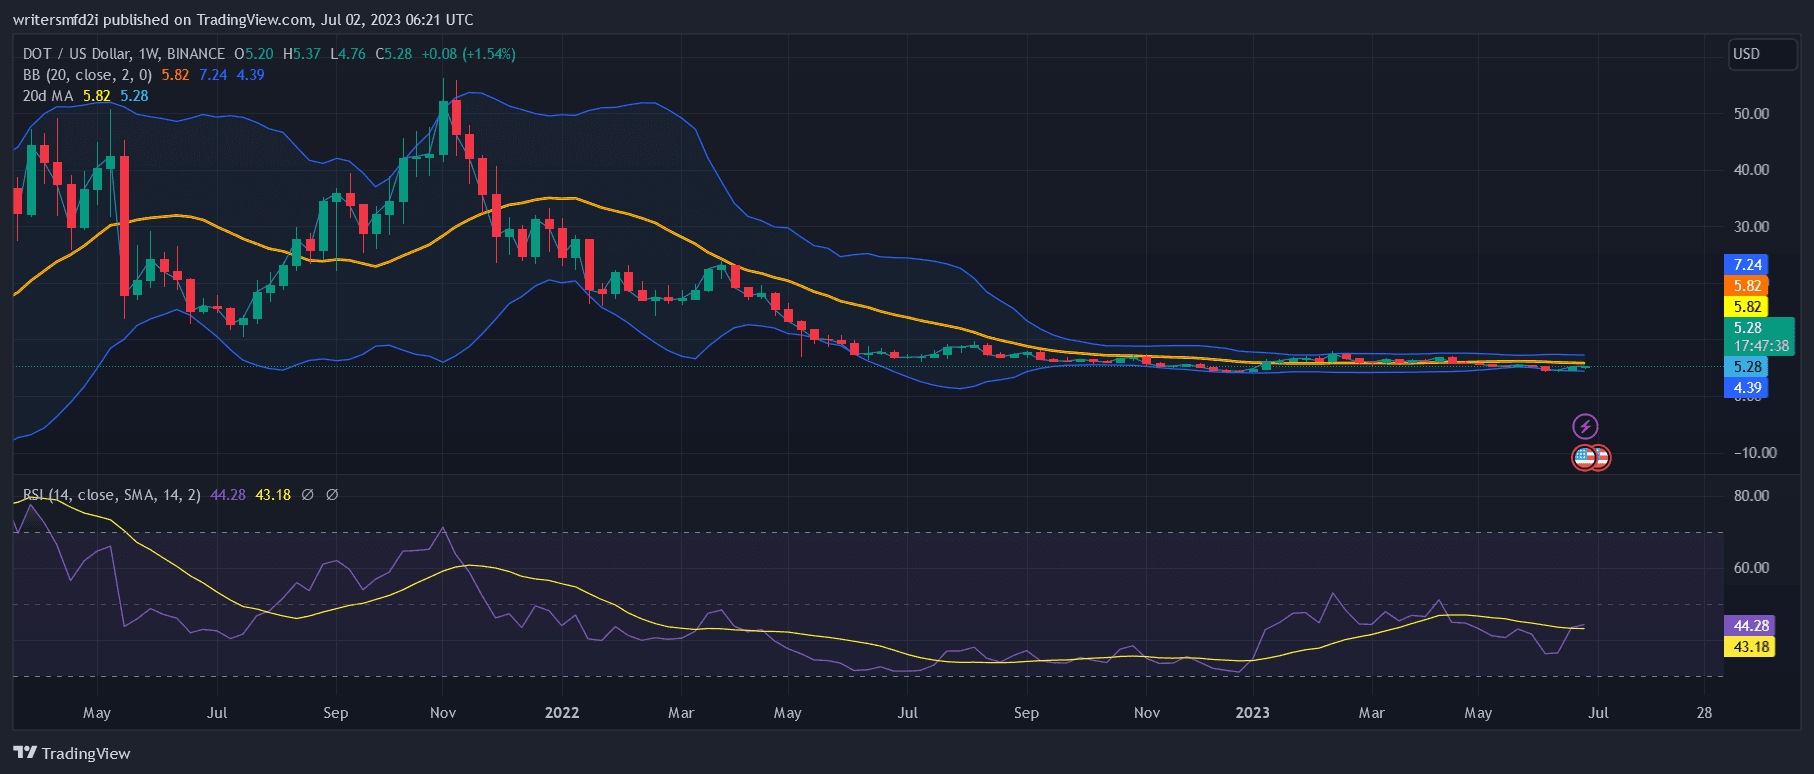Screen dimensions: 1814x774
Task: Click the purple lightning bolt event icon
Action: tap(1585, 427)
